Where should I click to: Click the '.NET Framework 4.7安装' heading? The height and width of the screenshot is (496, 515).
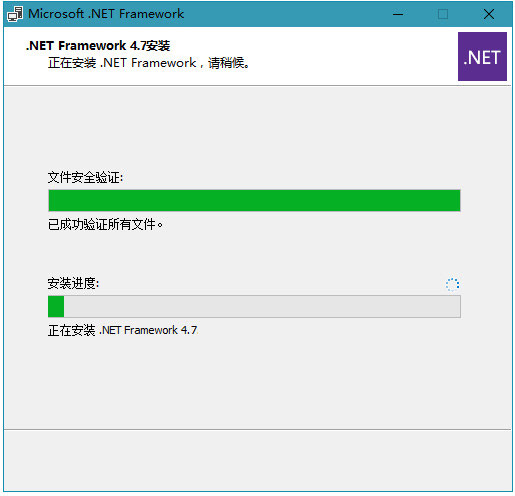coord(98,46)
